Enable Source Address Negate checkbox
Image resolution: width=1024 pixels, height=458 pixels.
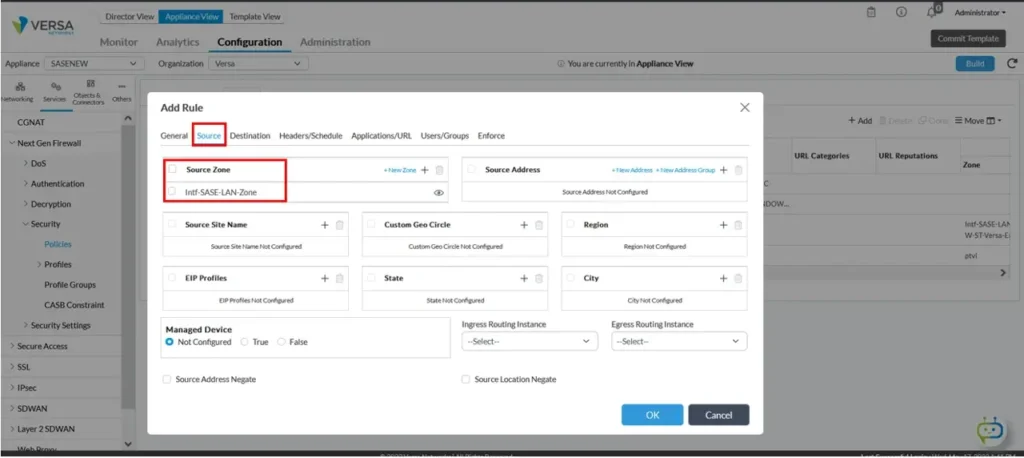[166, 380]
